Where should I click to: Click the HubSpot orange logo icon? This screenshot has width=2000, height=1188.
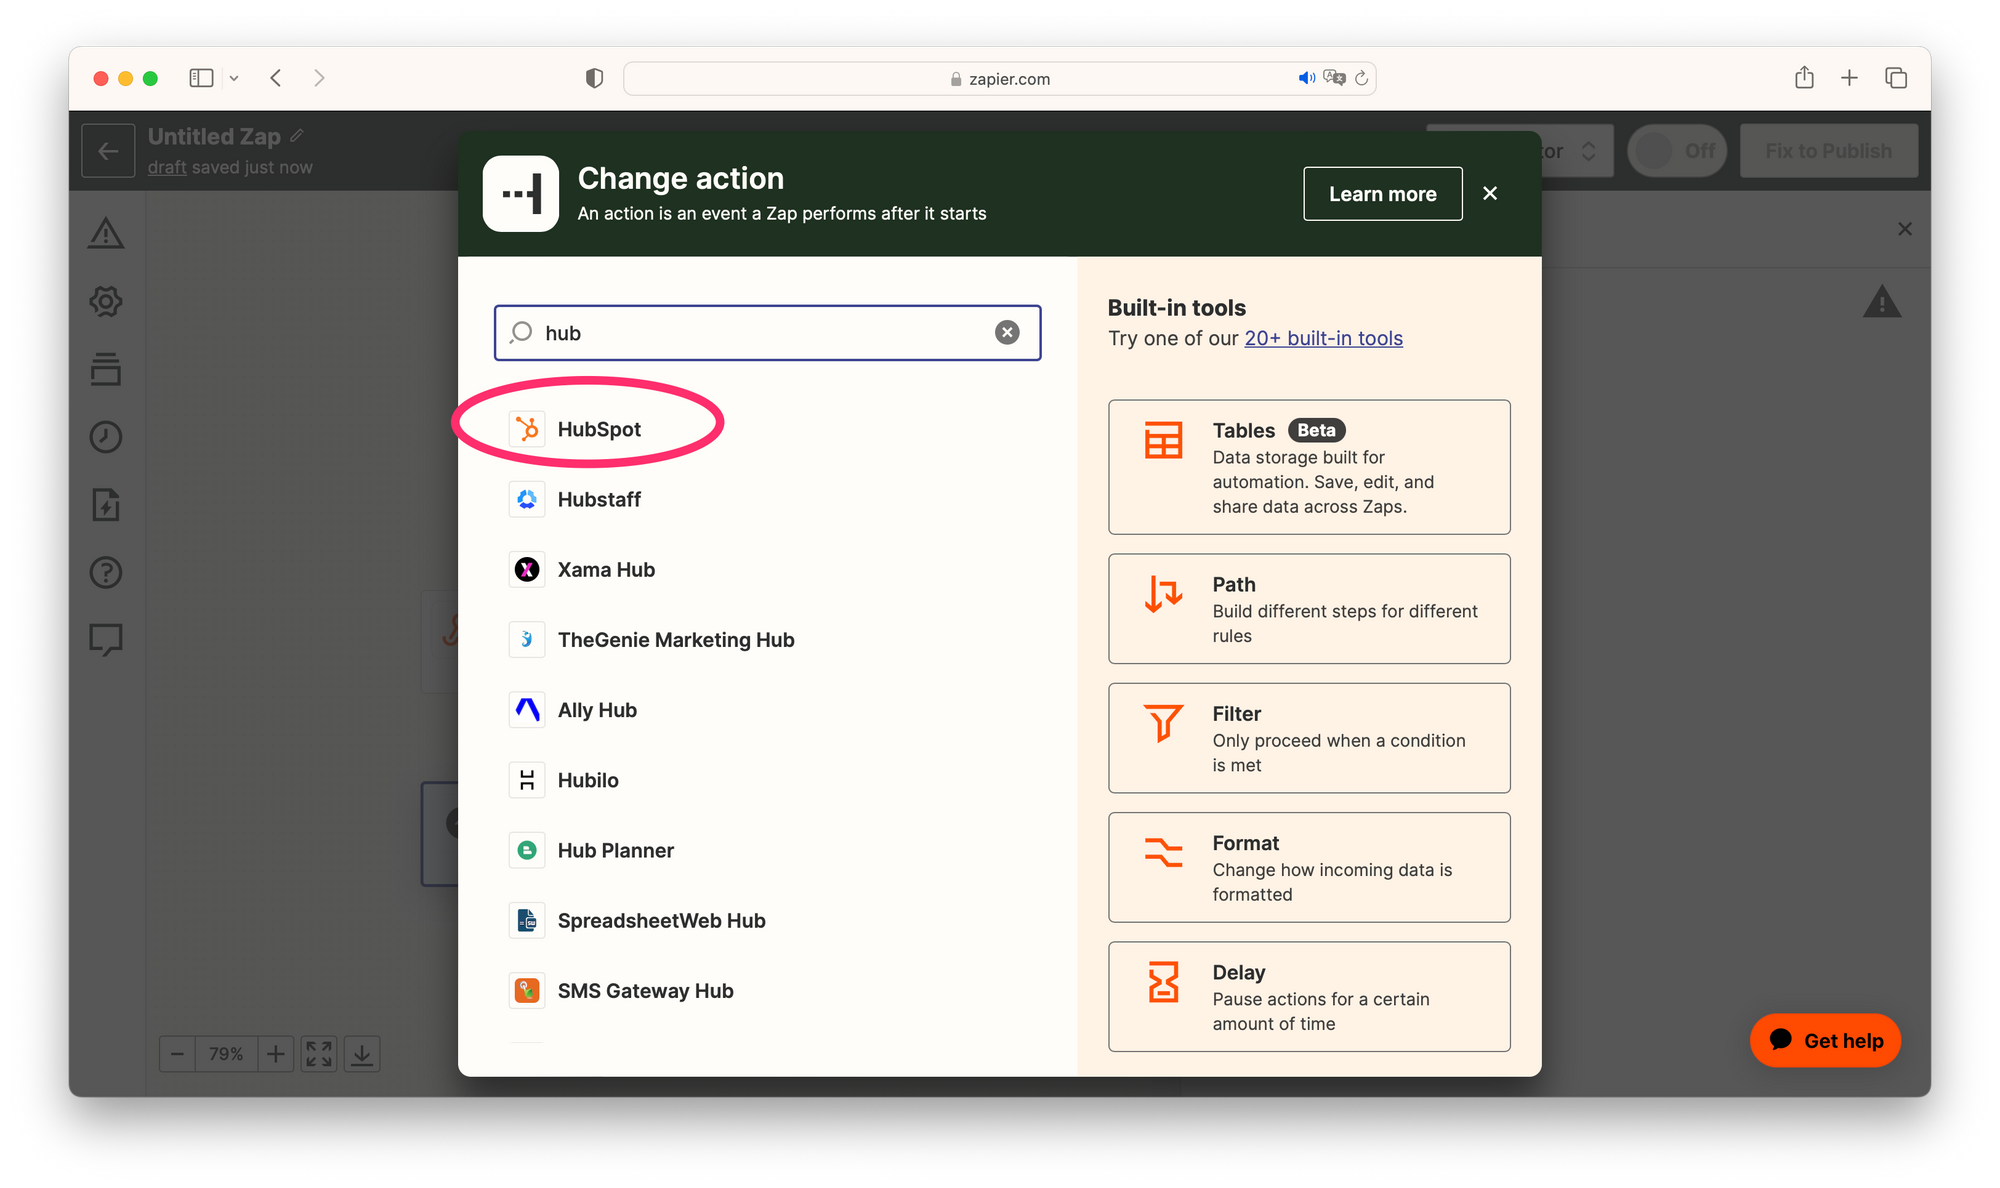pos(527,429)
